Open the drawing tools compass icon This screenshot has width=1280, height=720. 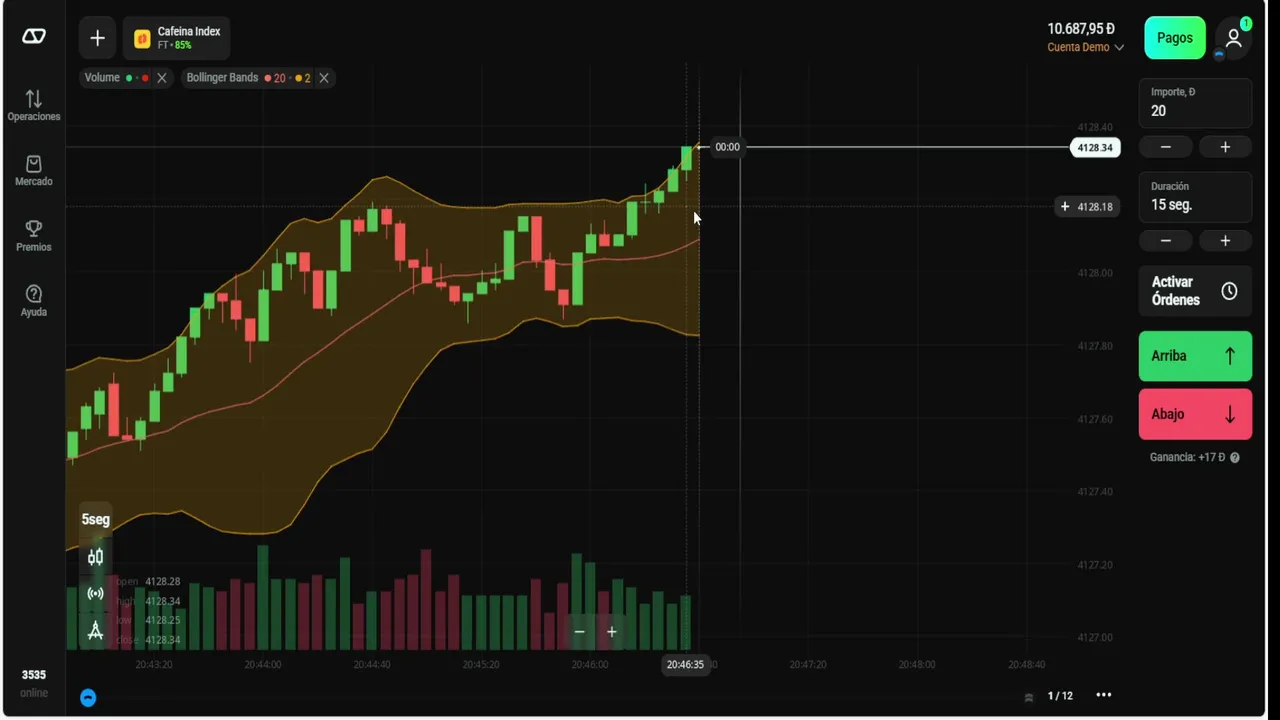click(x=96, y=630)
